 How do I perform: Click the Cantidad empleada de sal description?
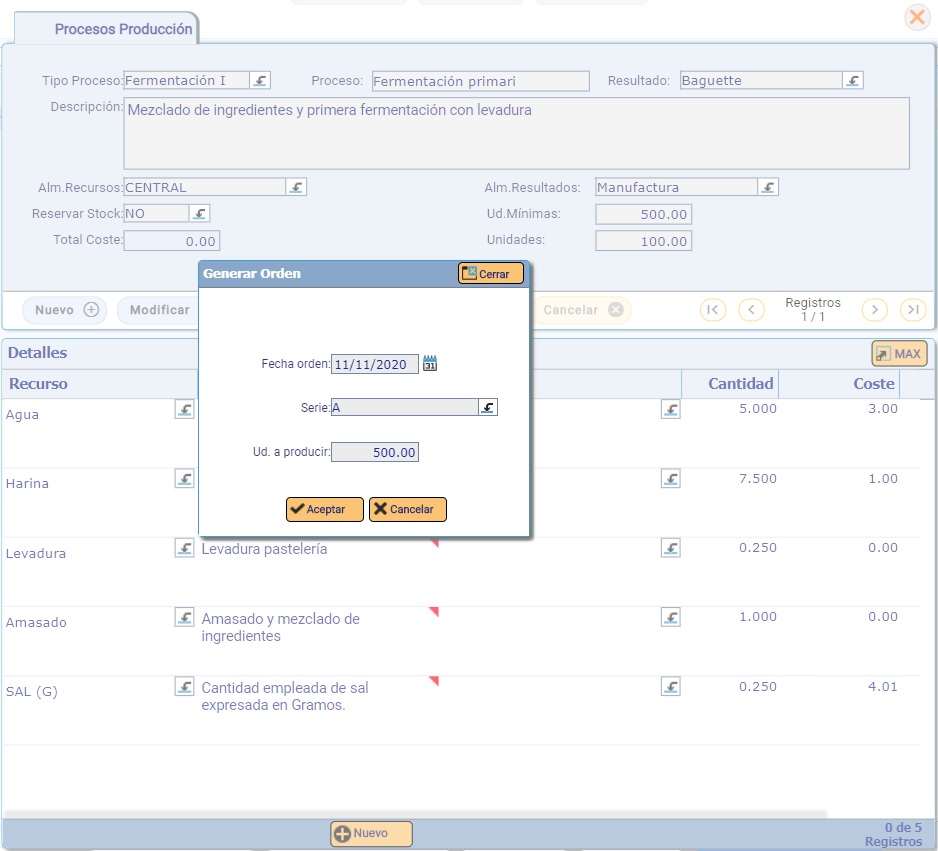(x=285, y=696)
